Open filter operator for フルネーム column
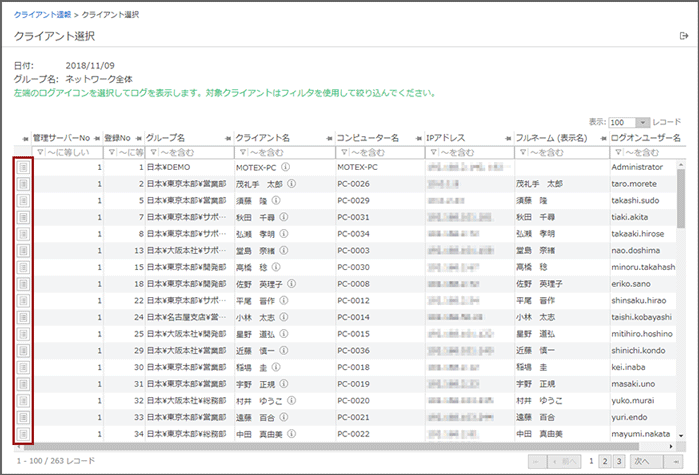The image size is (699, 475). pyautogui.click(x=523, y=153)
